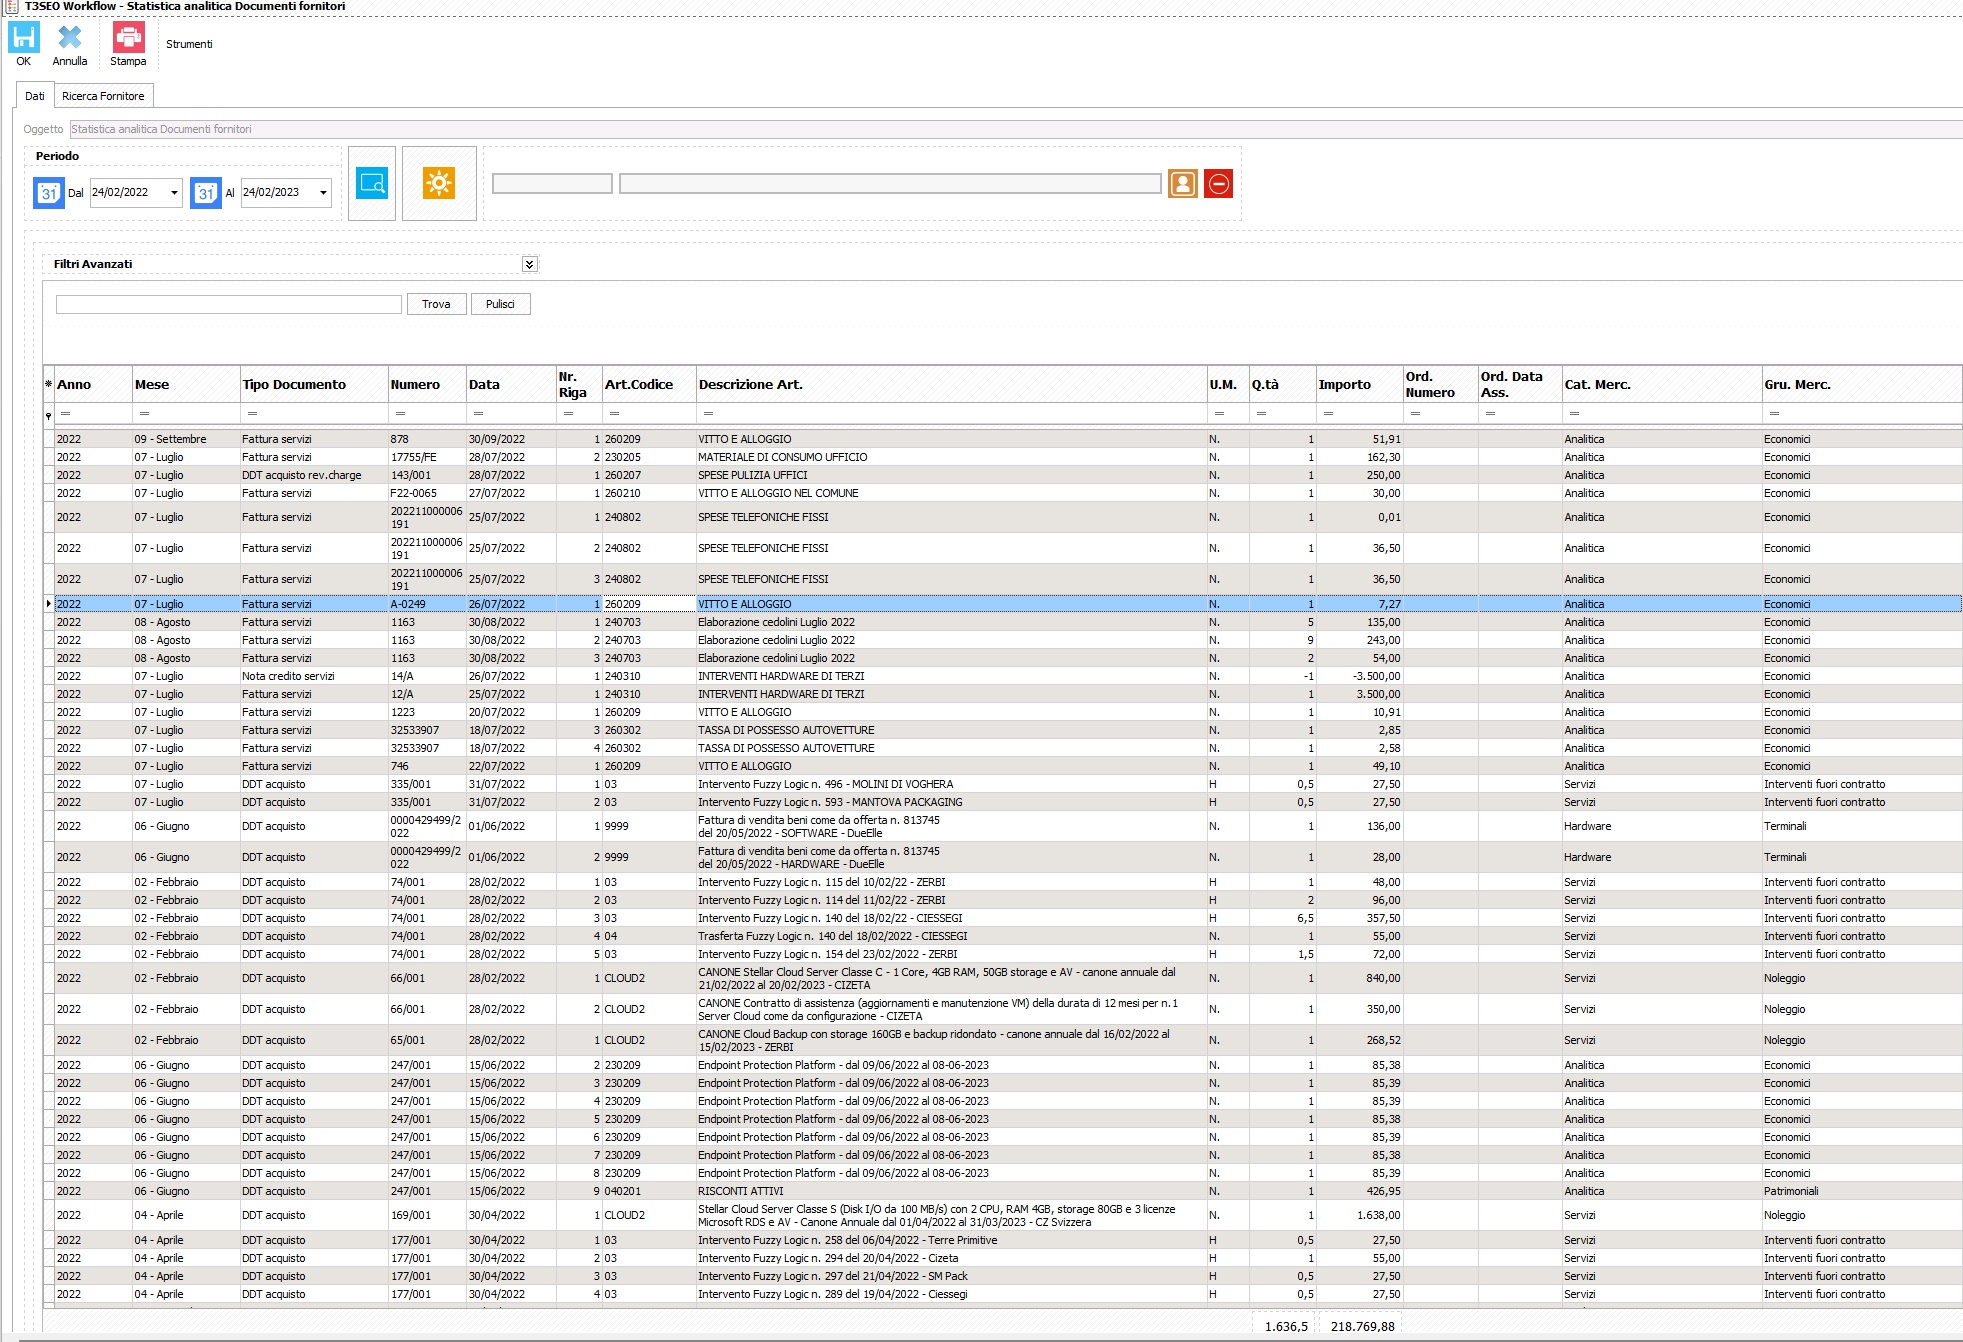Viewport: 1963px width, 1342px height.
Task: Click the total quantity '1.636,5' footer
Action: (x=1286, y=1326)
